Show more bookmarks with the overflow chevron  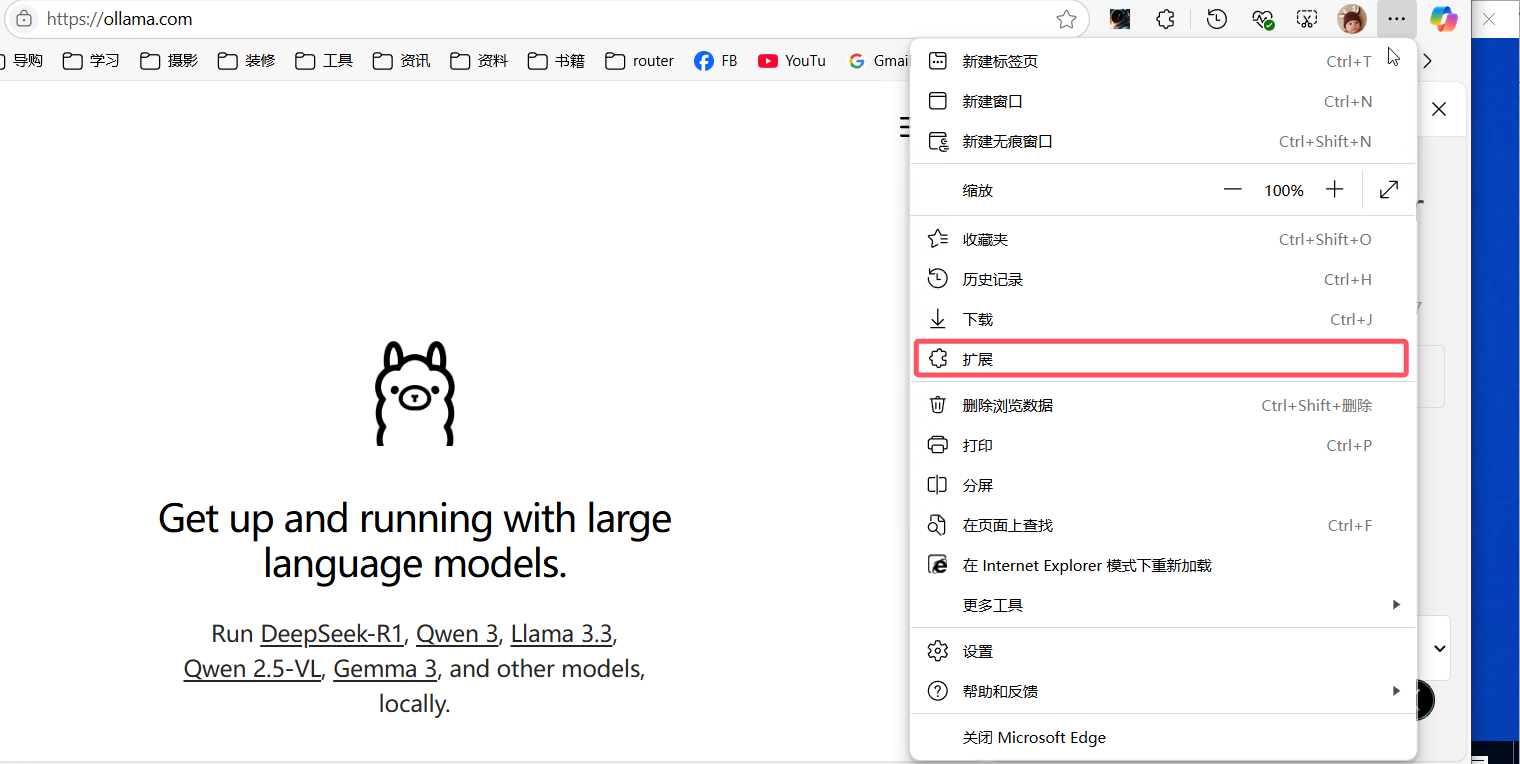point(1427,61)
